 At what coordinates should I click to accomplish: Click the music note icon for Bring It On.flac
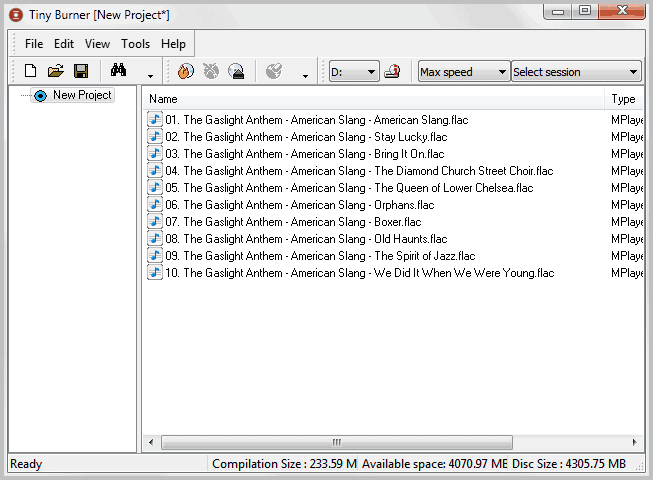coord(155,154)
